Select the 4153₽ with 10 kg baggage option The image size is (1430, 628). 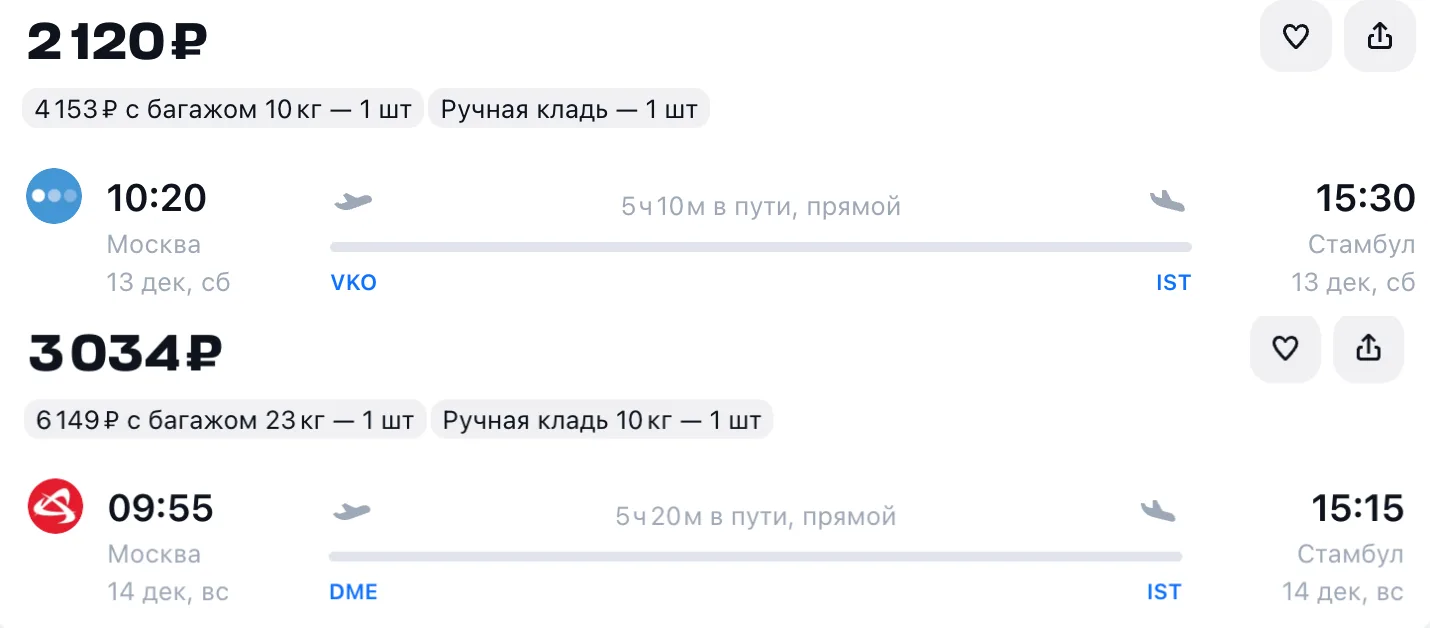tap(223, 109)
